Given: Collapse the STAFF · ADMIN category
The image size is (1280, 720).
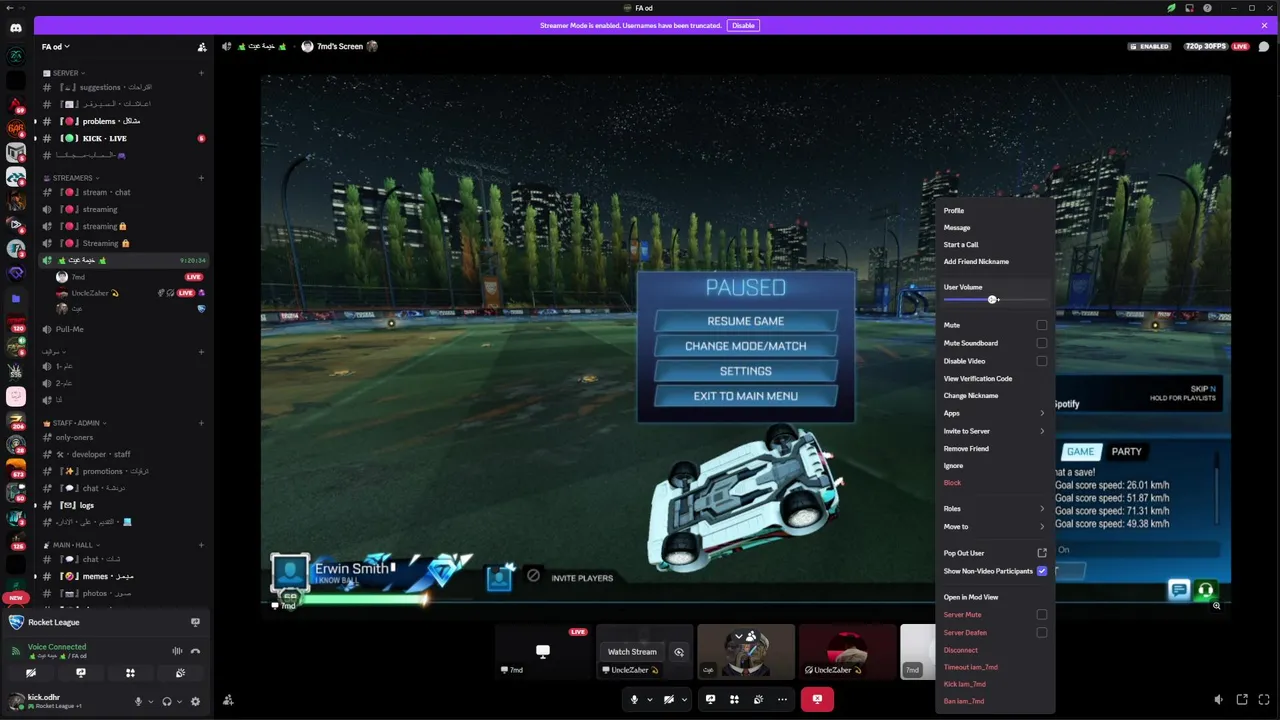Looking at the screenshot, I should tap(75, 423).
